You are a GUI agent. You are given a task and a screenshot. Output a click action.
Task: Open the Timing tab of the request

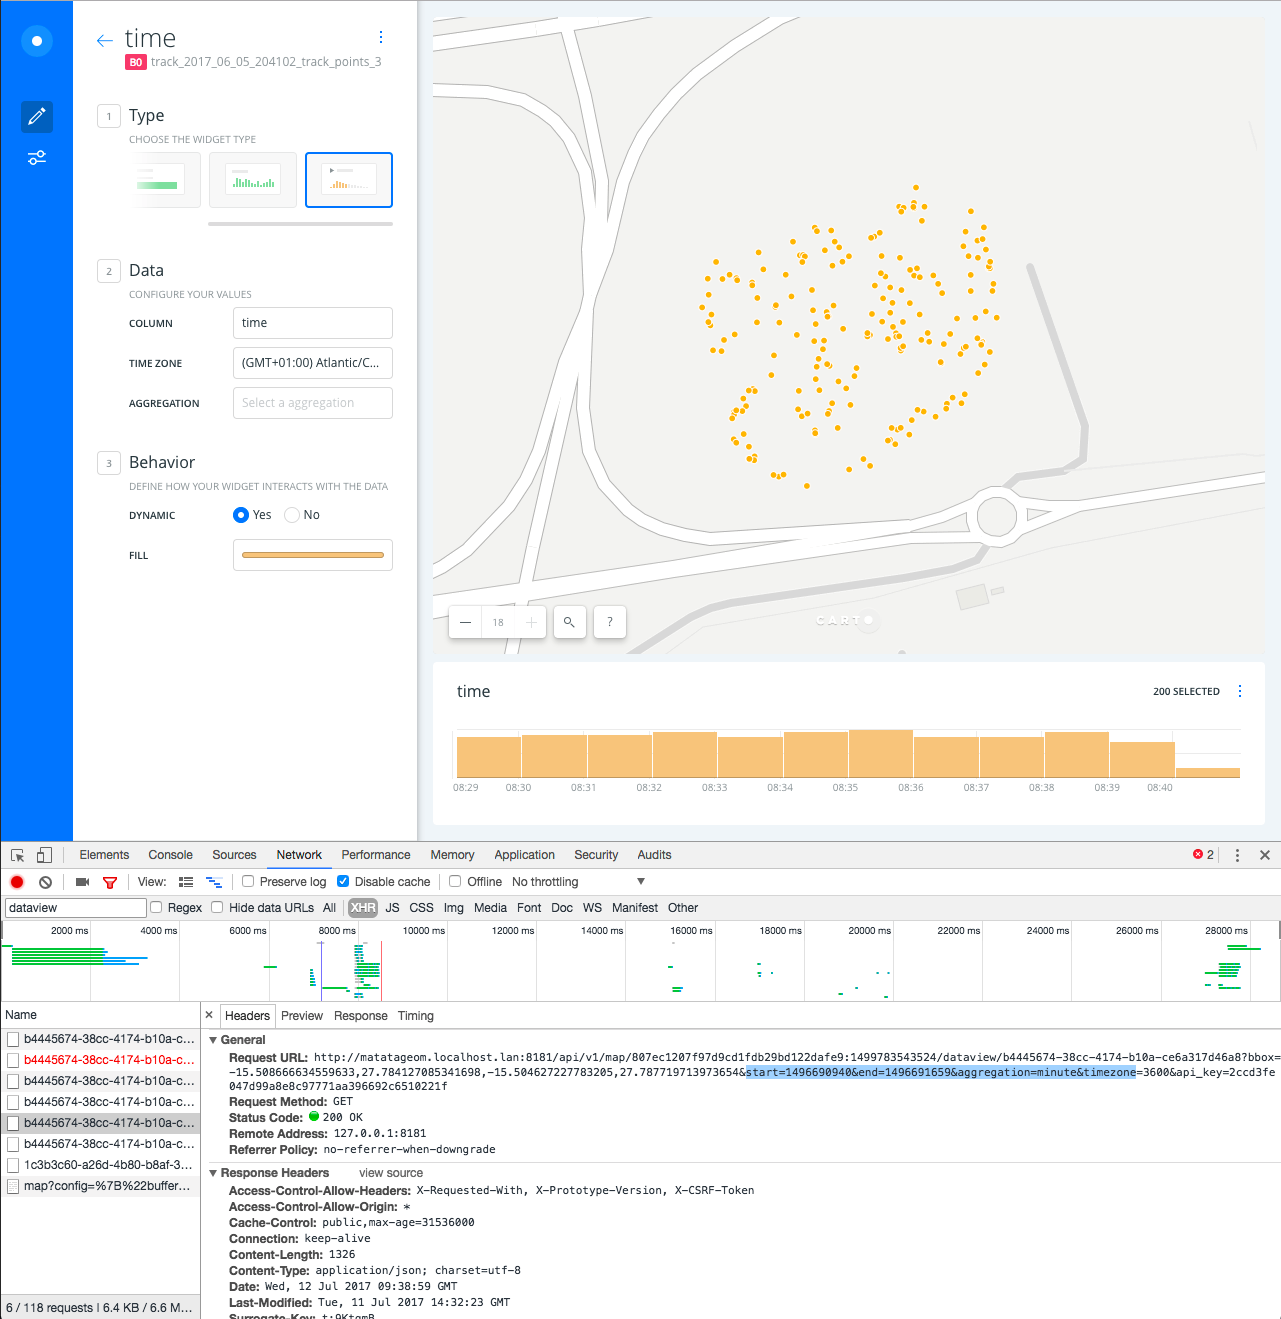click(x=416, y=1016)
